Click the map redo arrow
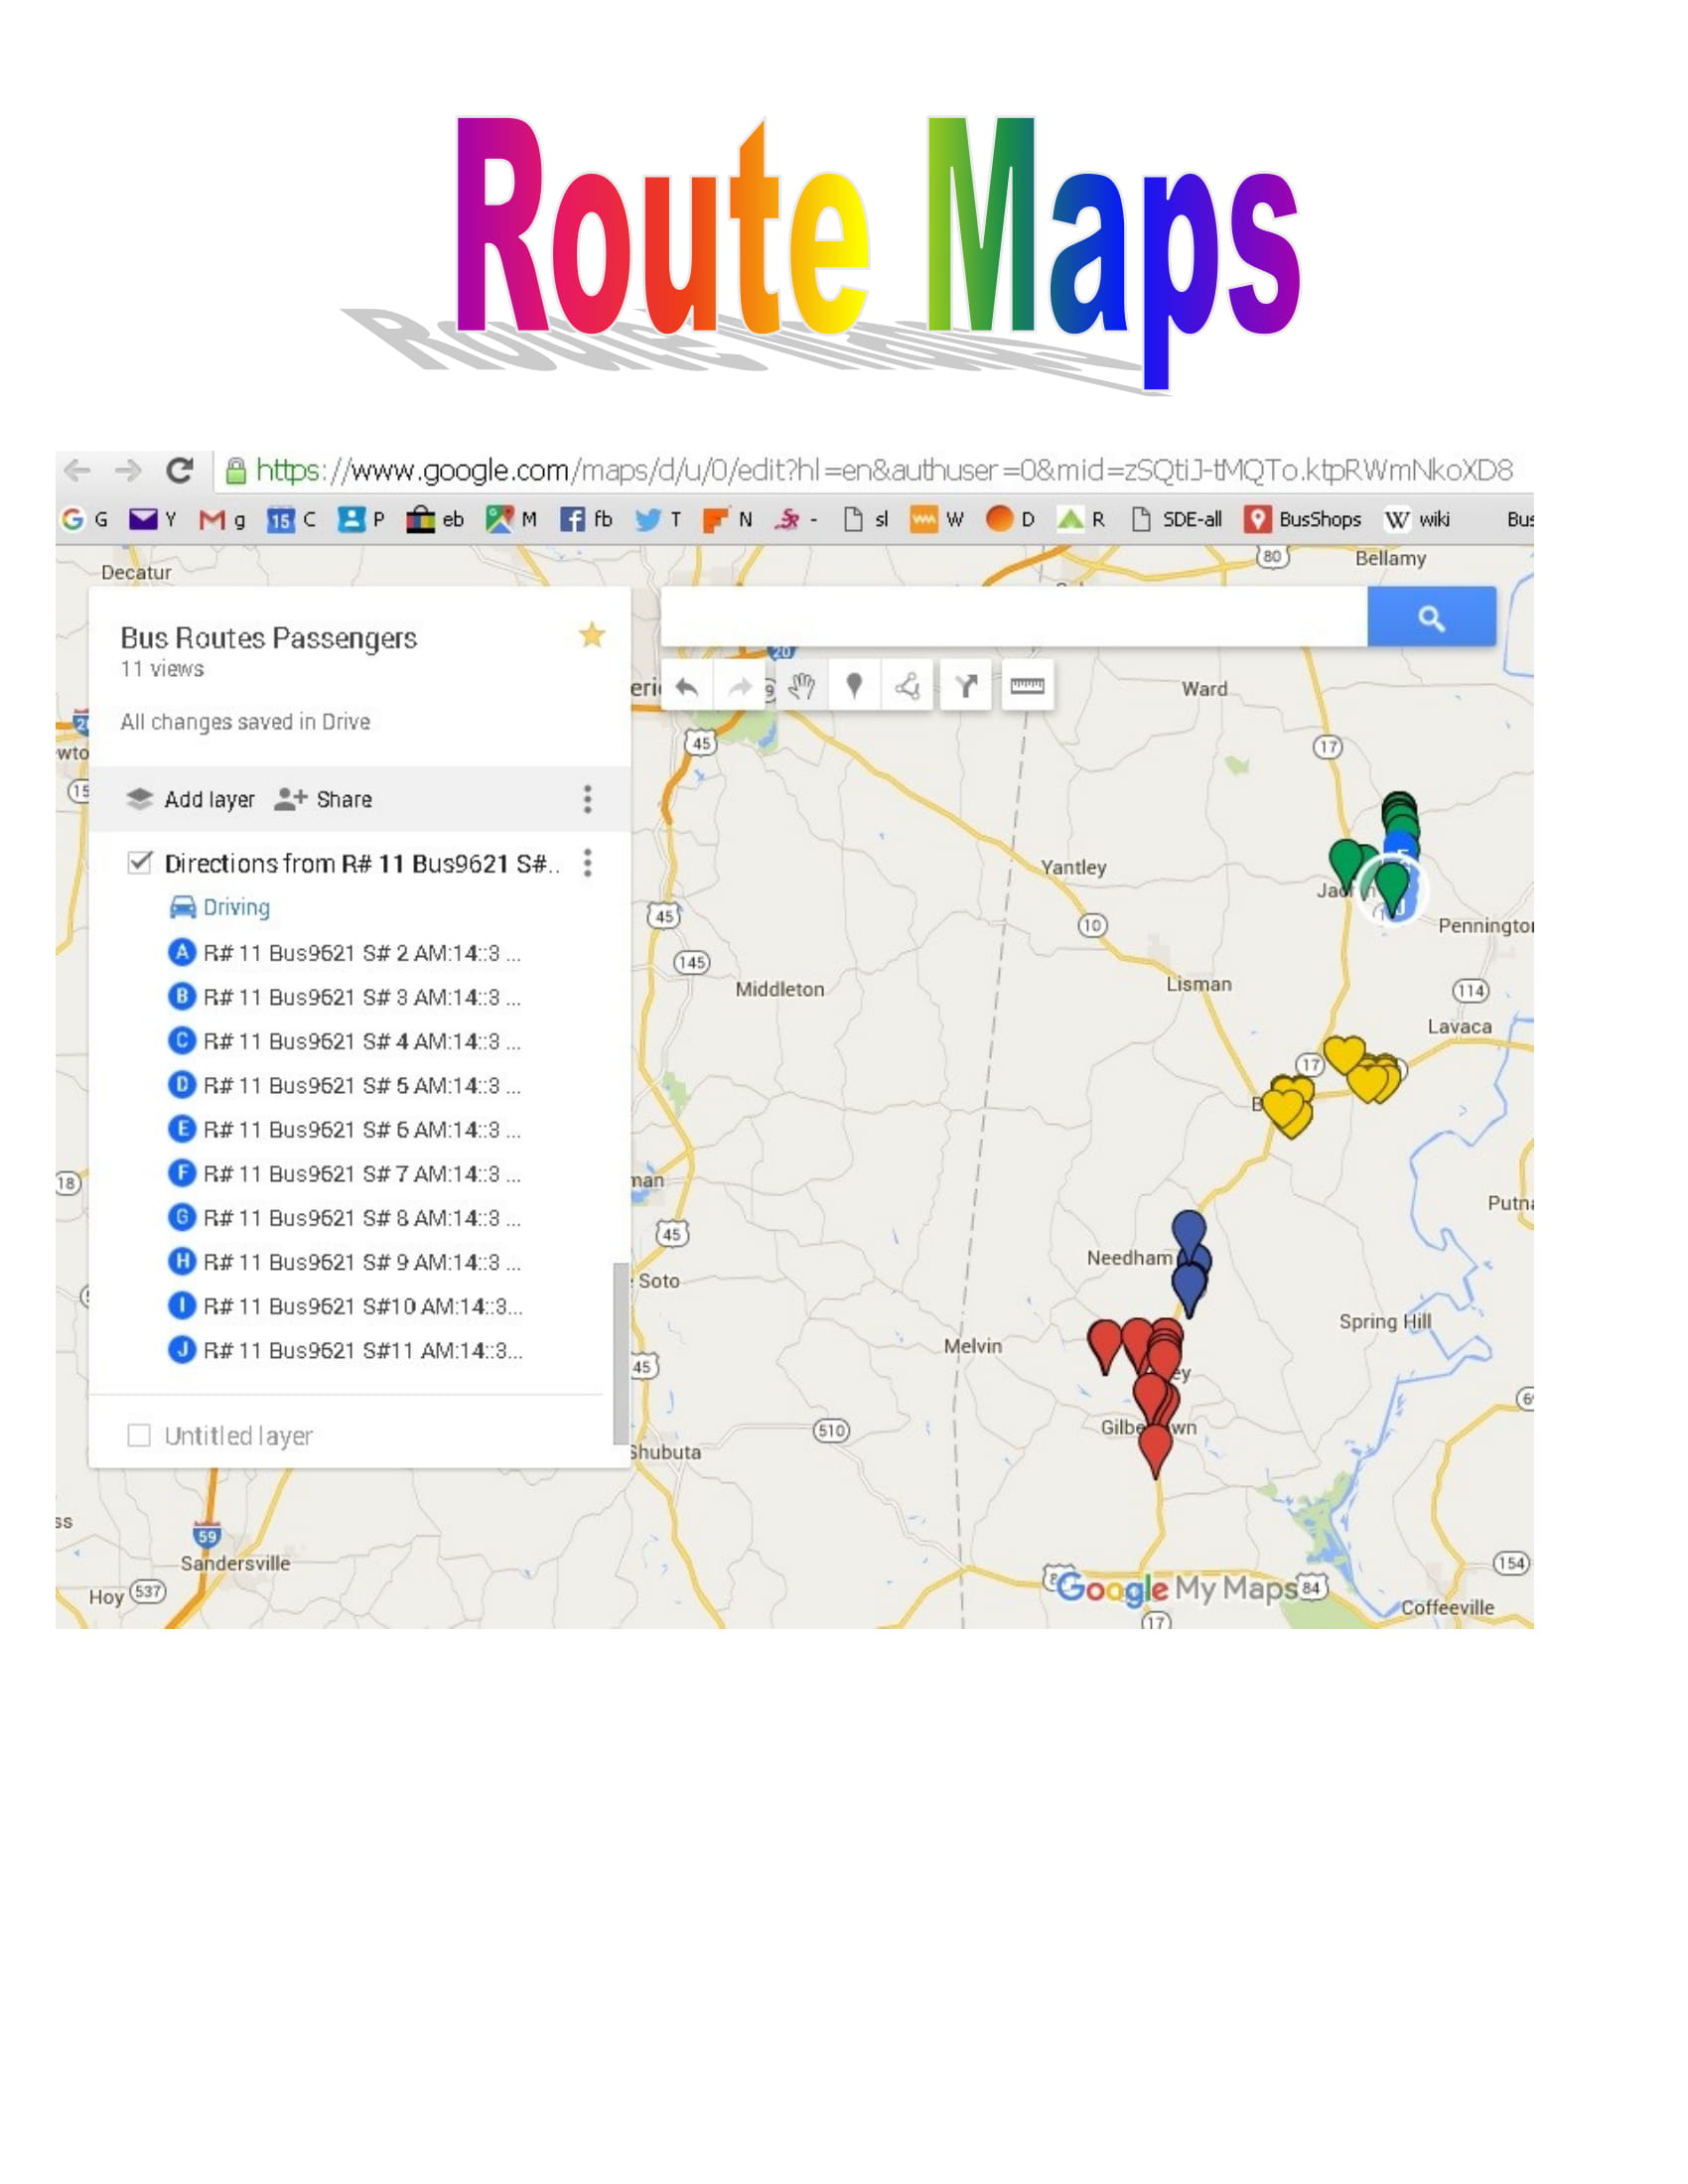 (740, 686)
